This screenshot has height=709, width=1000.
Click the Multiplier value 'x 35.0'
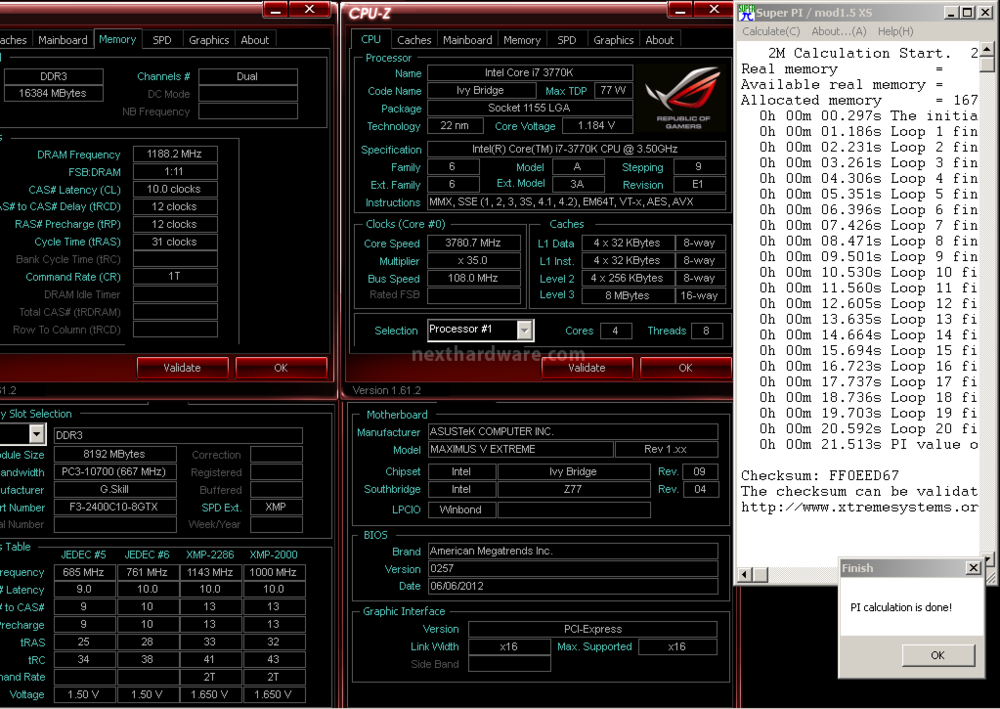(473, 261)
